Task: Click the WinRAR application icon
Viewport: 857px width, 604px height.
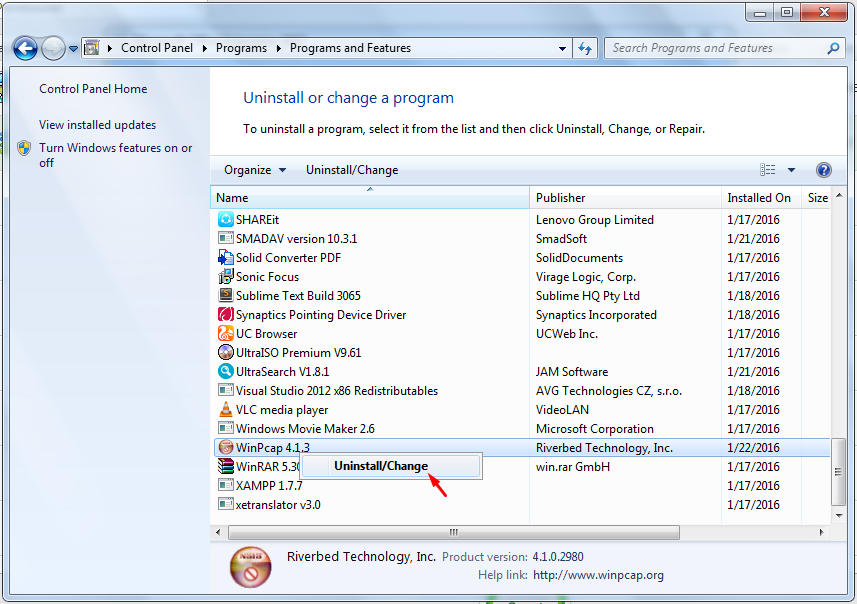Action: [x=226, y=467]
